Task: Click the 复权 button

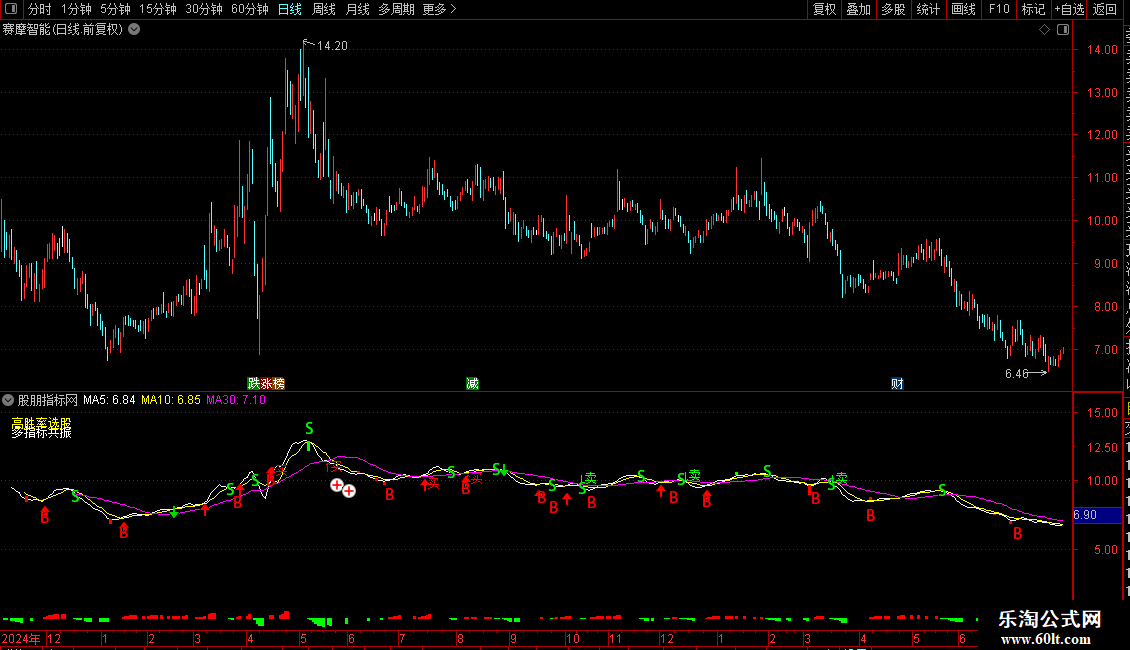Action: 824,9
